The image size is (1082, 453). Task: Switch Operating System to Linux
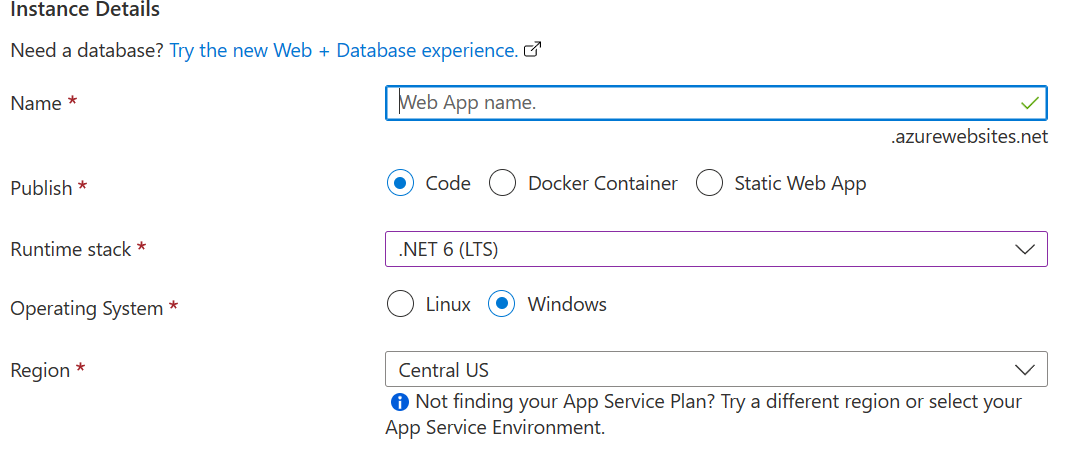coord(400,304)
